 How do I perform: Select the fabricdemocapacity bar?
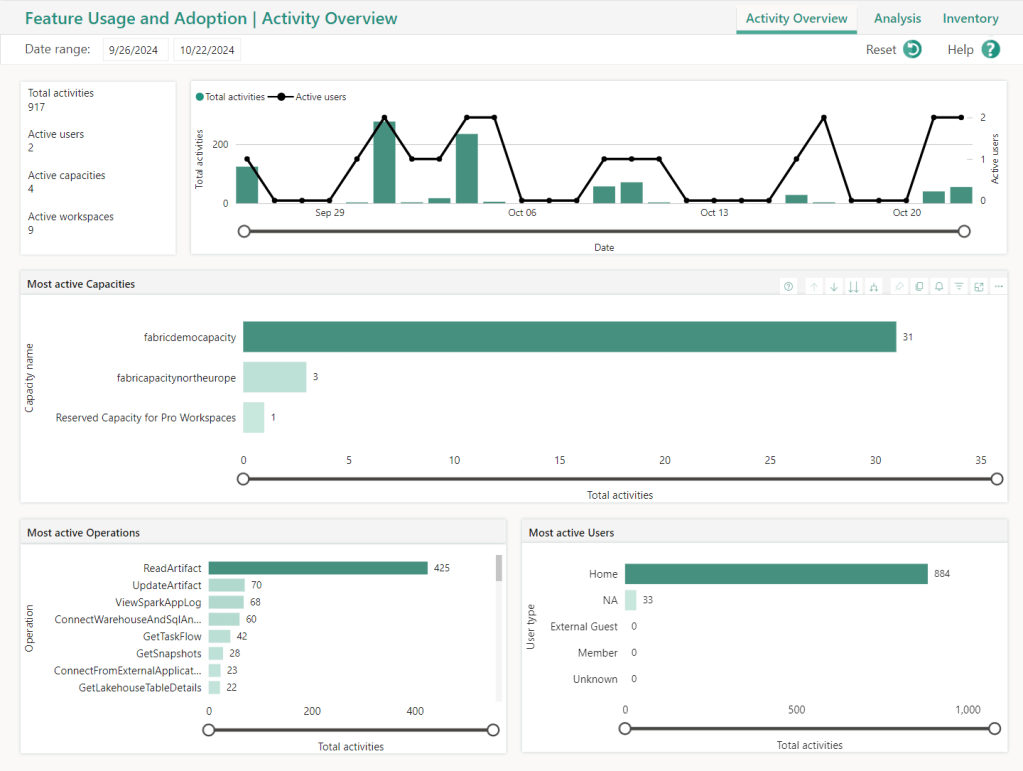(x=569, y=337)
